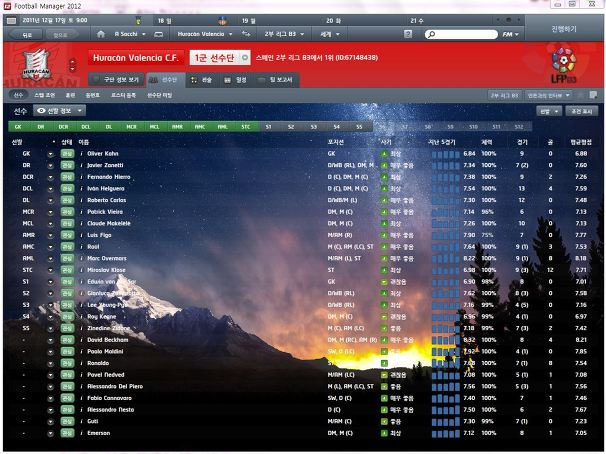Image resolution: width=606 pixels, height=454 pixels.
Task: Select the STC position pill
Action: pos(245,127)
